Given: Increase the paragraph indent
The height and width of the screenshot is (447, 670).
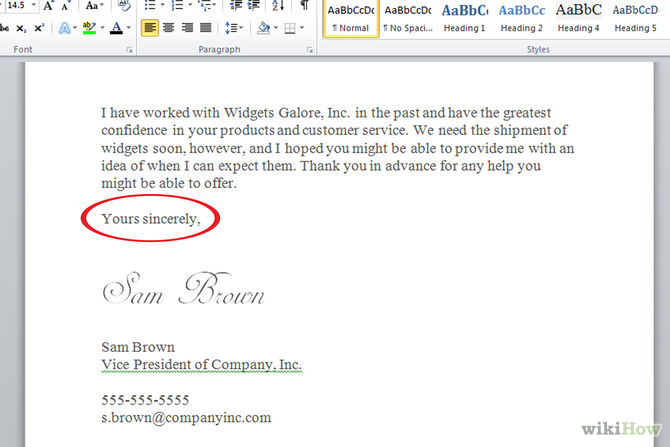Looking at the screenshot, I should point(254,6).
